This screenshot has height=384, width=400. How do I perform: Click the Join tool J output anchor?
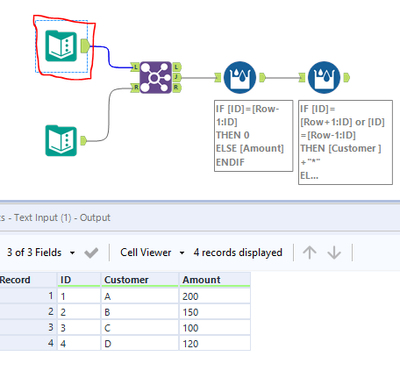(x=177, y=77)
